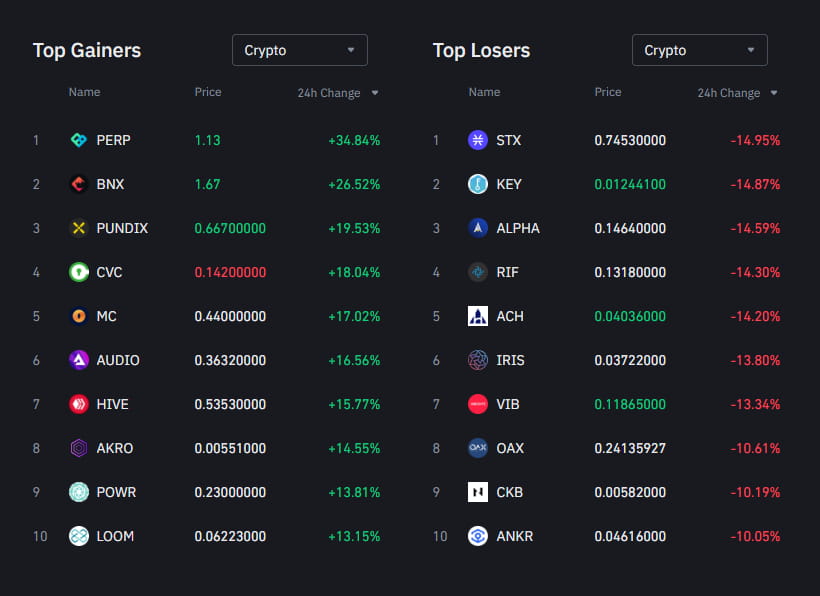Viewport: 820px width, 596px height.
Task: Click the OAX coin icon
Action: coord(477,448)
